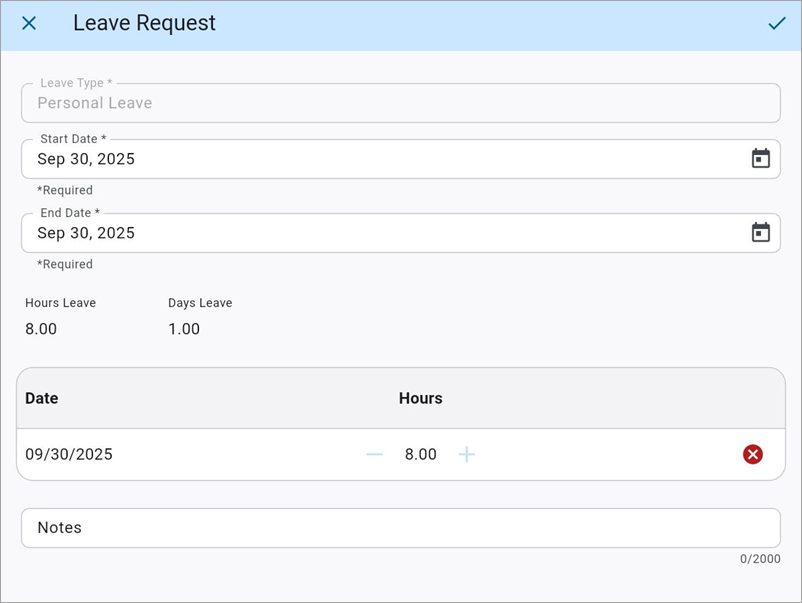802x603 pixels.
Task: Open the End Date calendar picker
Action: click(760, 232)
